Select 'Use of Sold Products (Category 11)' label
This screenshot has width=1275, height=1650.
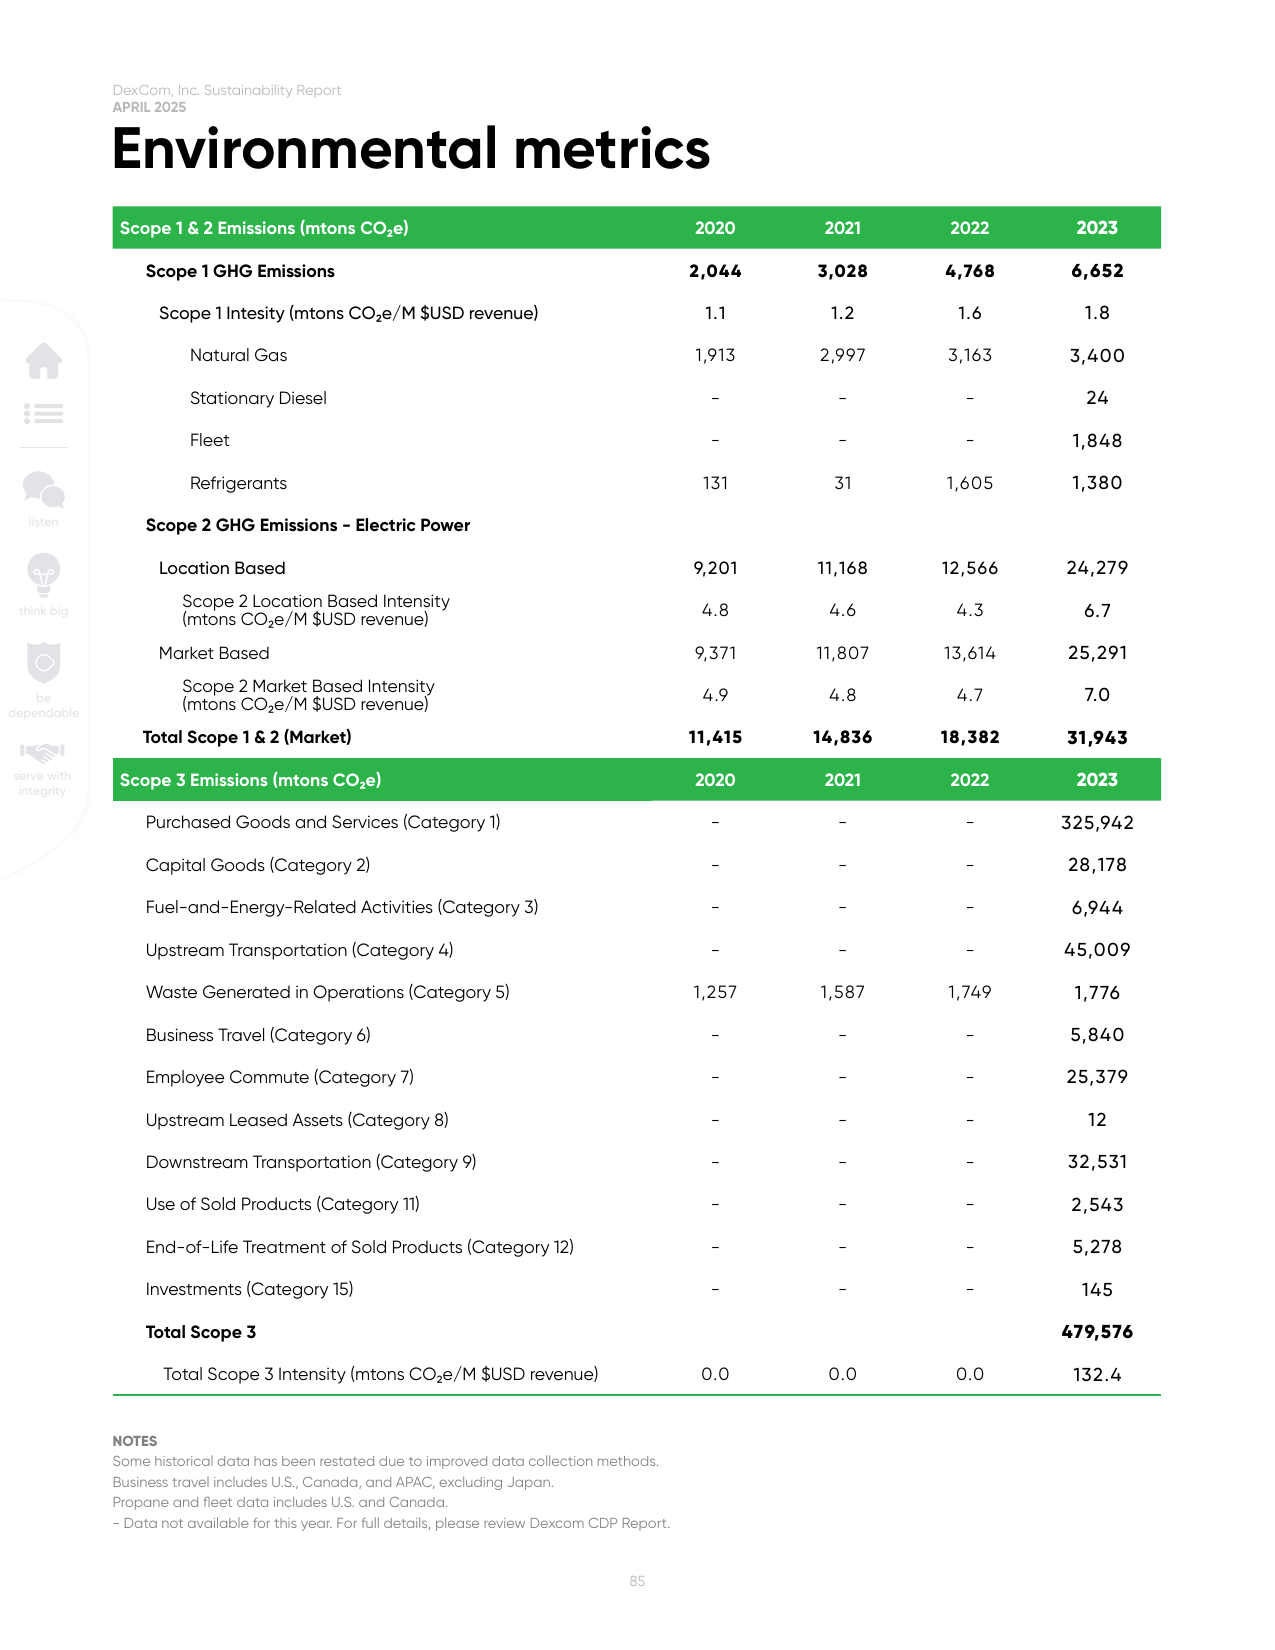coord(283,1204)
